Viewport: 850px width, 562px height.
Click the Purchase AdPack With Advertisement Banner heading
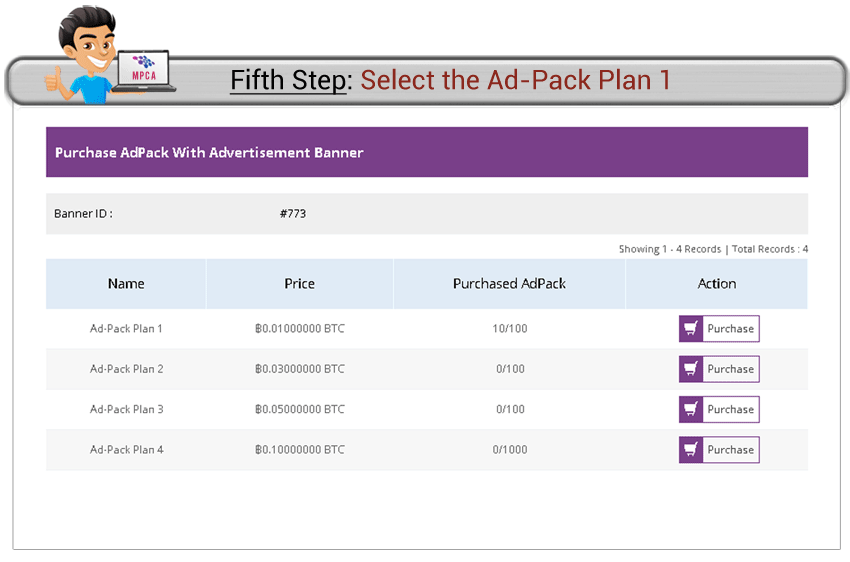point(209,152)
